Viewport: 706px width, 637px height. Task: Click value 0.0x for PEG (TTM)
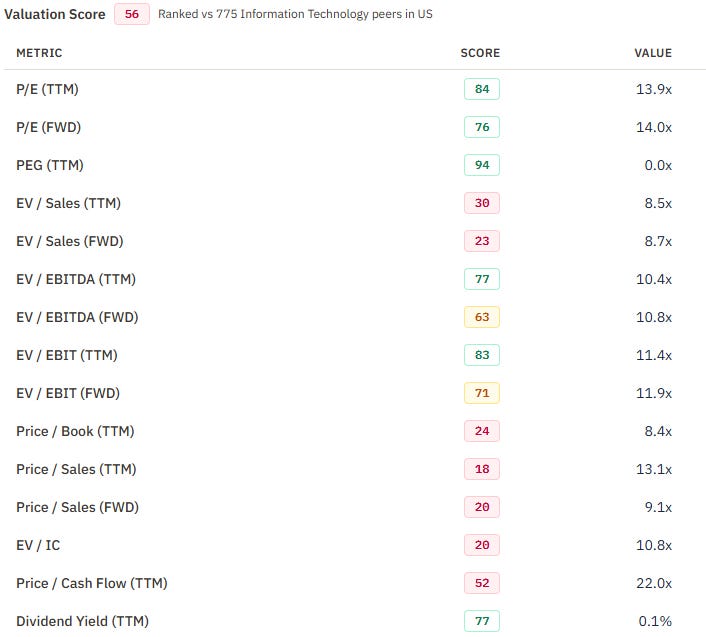pos(658,165)
